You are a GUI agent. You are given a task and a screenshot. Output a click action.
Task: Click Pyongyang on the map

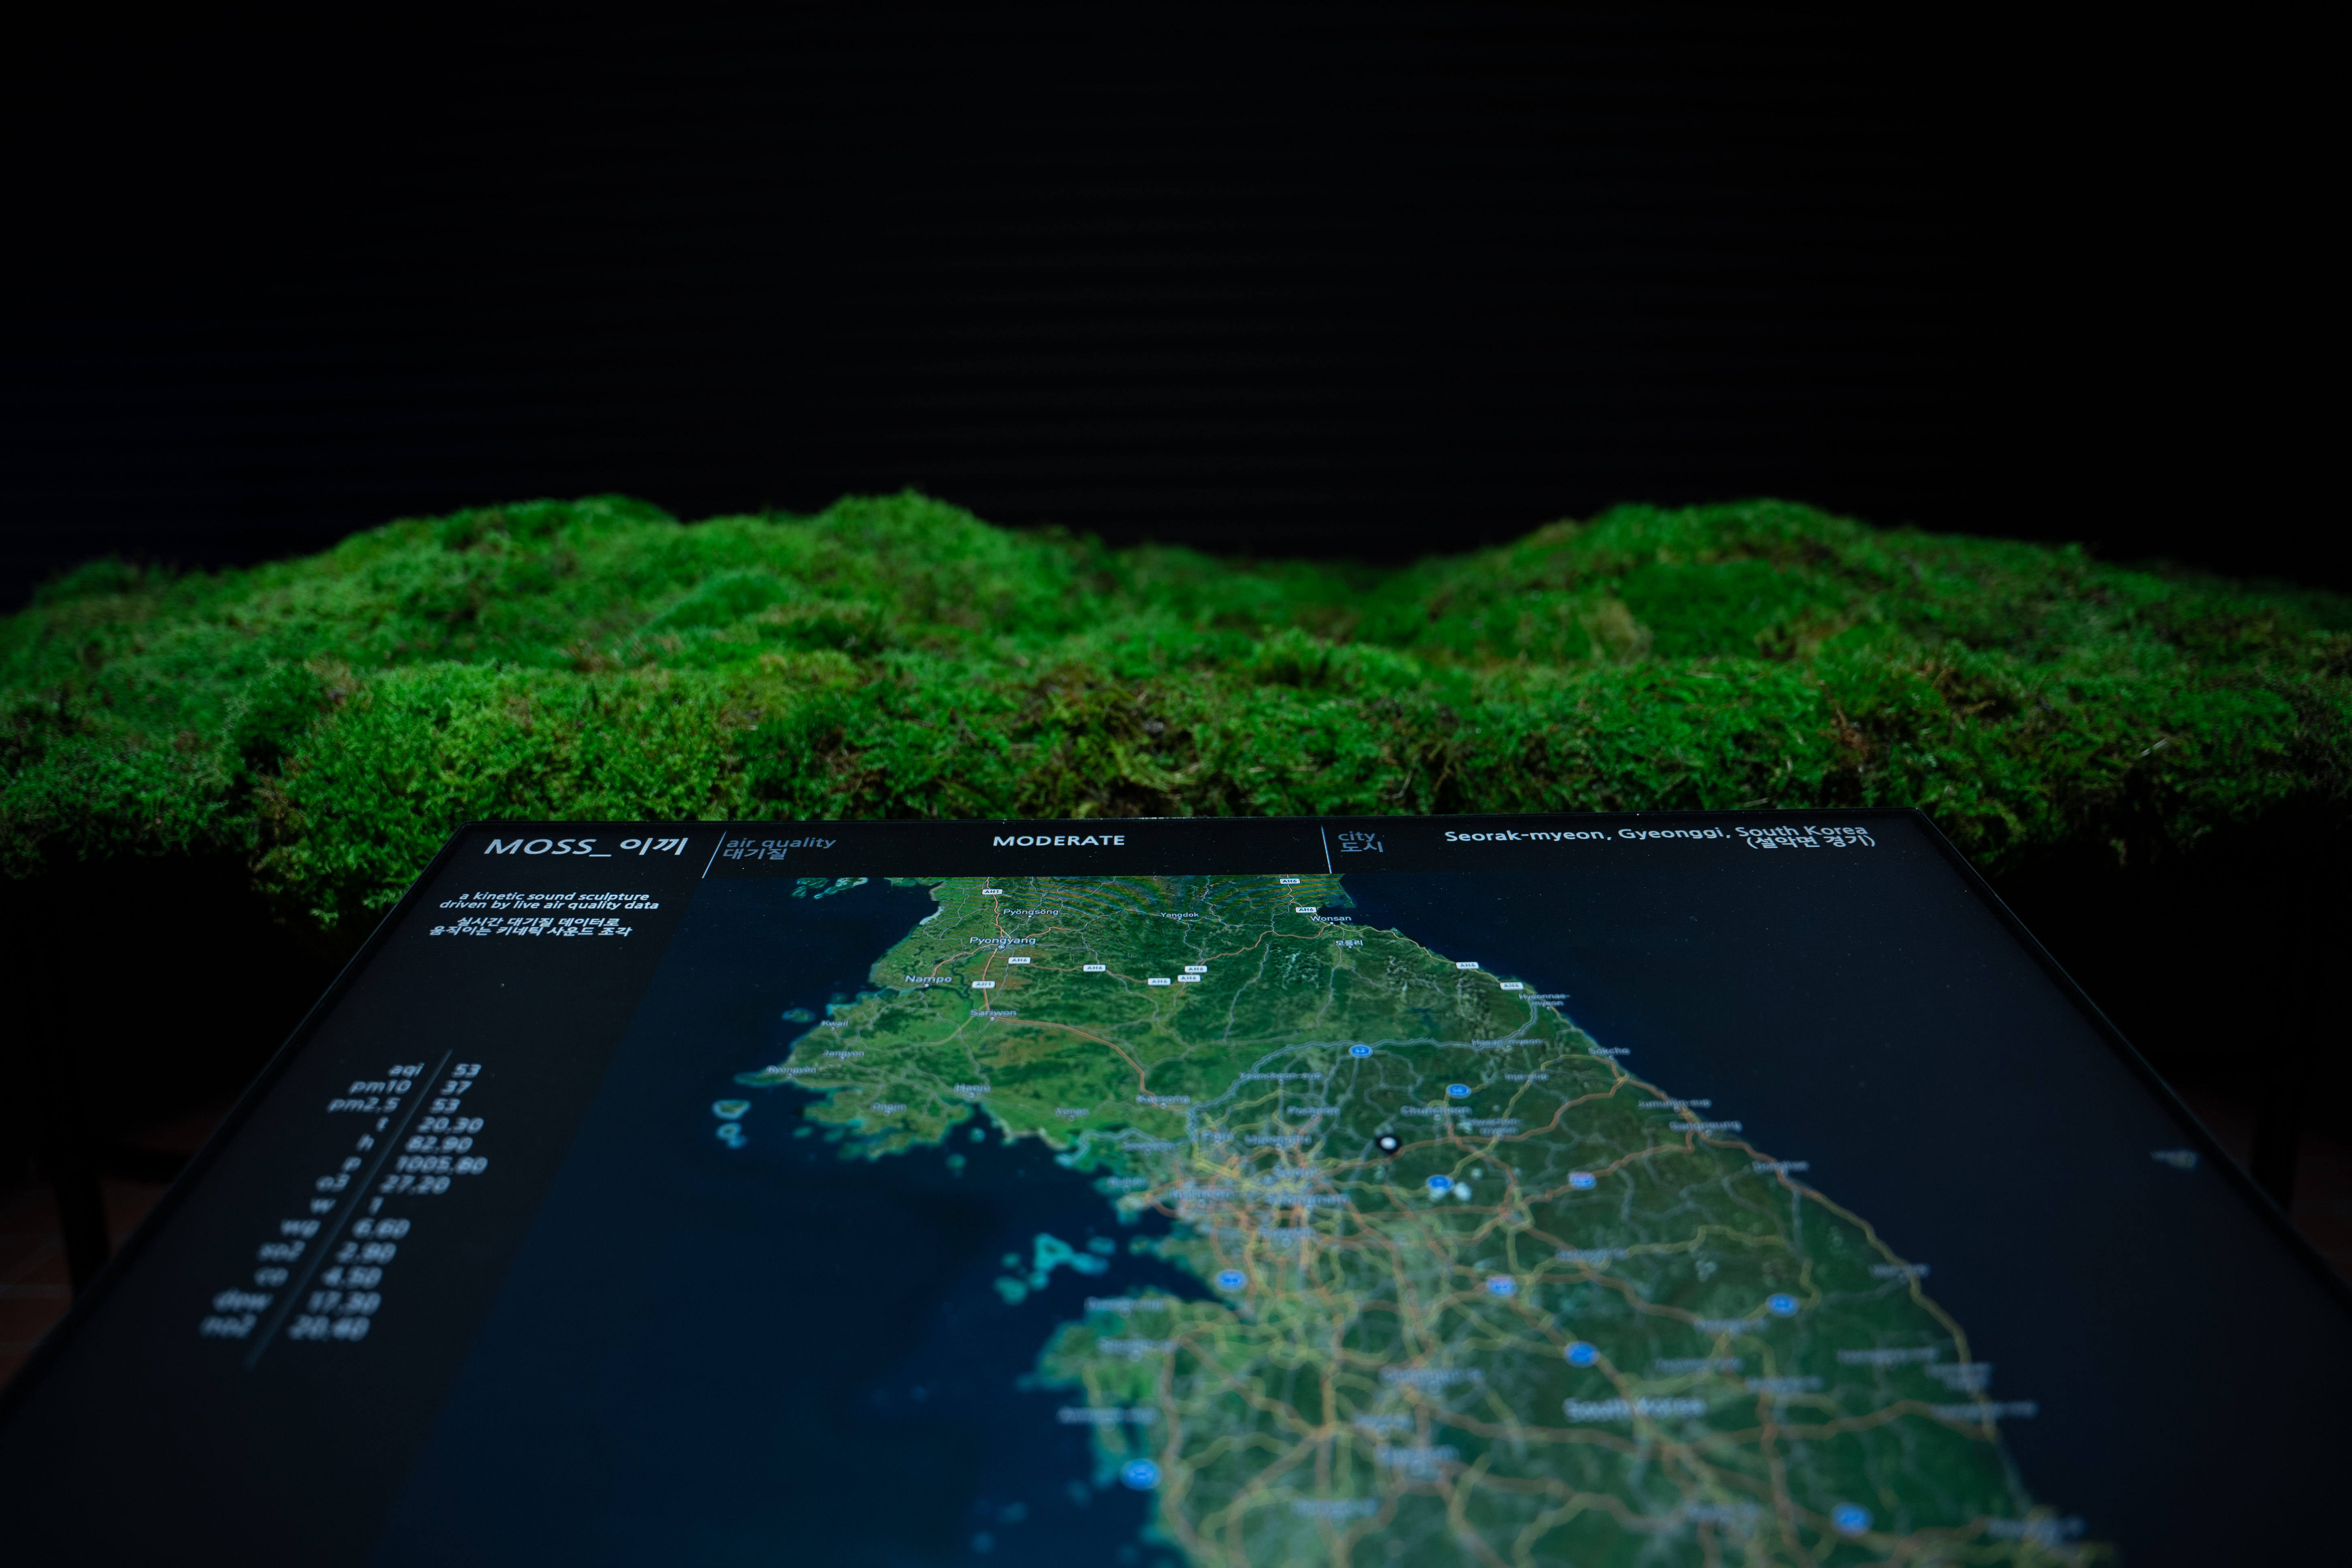click(x=1002, y=940)
